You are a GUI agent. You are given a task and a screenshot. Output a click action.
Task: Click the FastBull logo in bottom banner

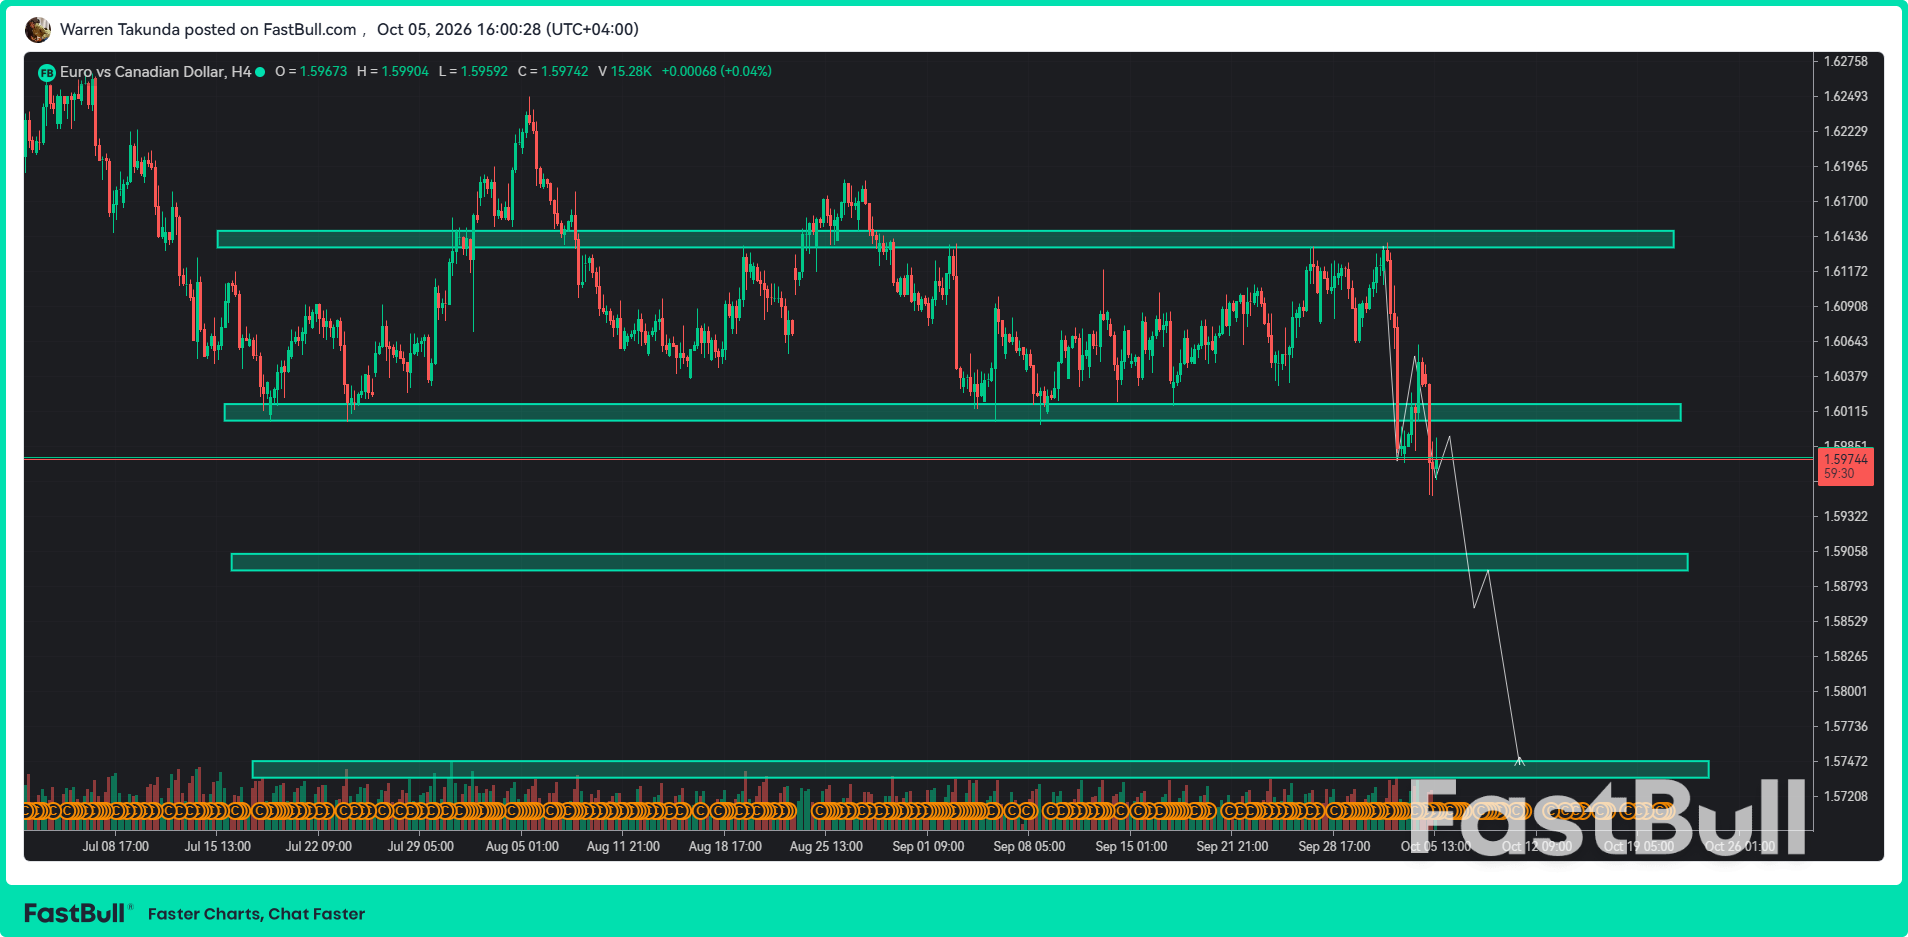point(77,913)
